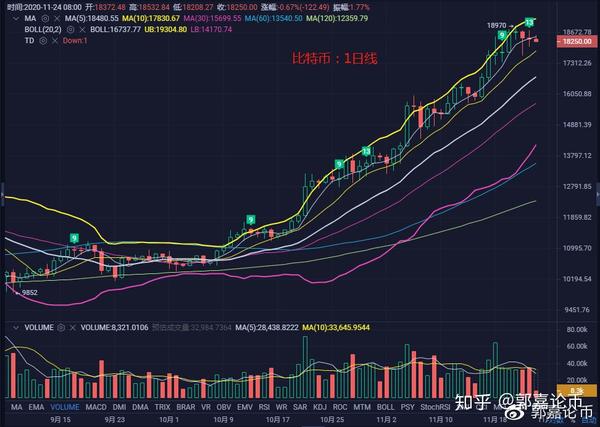Viewport: 600px width, 427px height.
Task: Switch to the DMA indicator tab
Action: click(x=140, y=407)
